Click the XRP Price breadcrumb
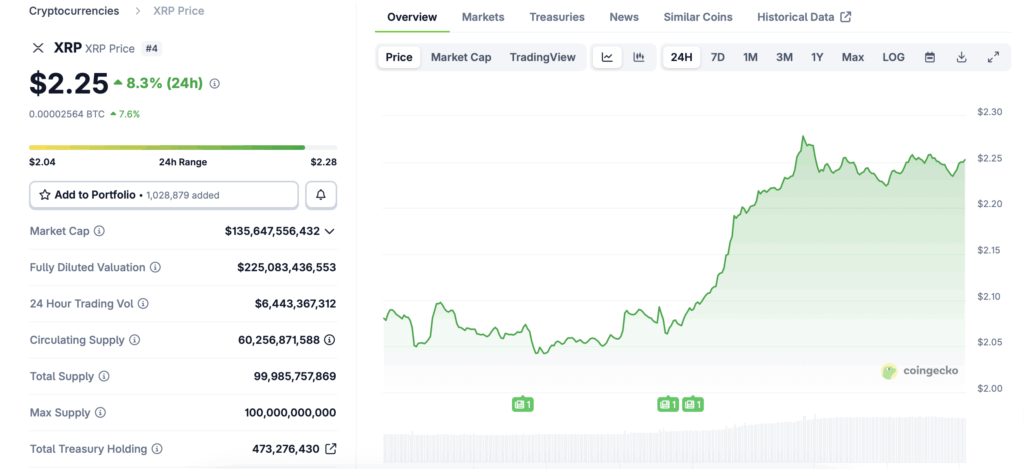The width and height of the screenshot is (1024, 469). (178, 11)
